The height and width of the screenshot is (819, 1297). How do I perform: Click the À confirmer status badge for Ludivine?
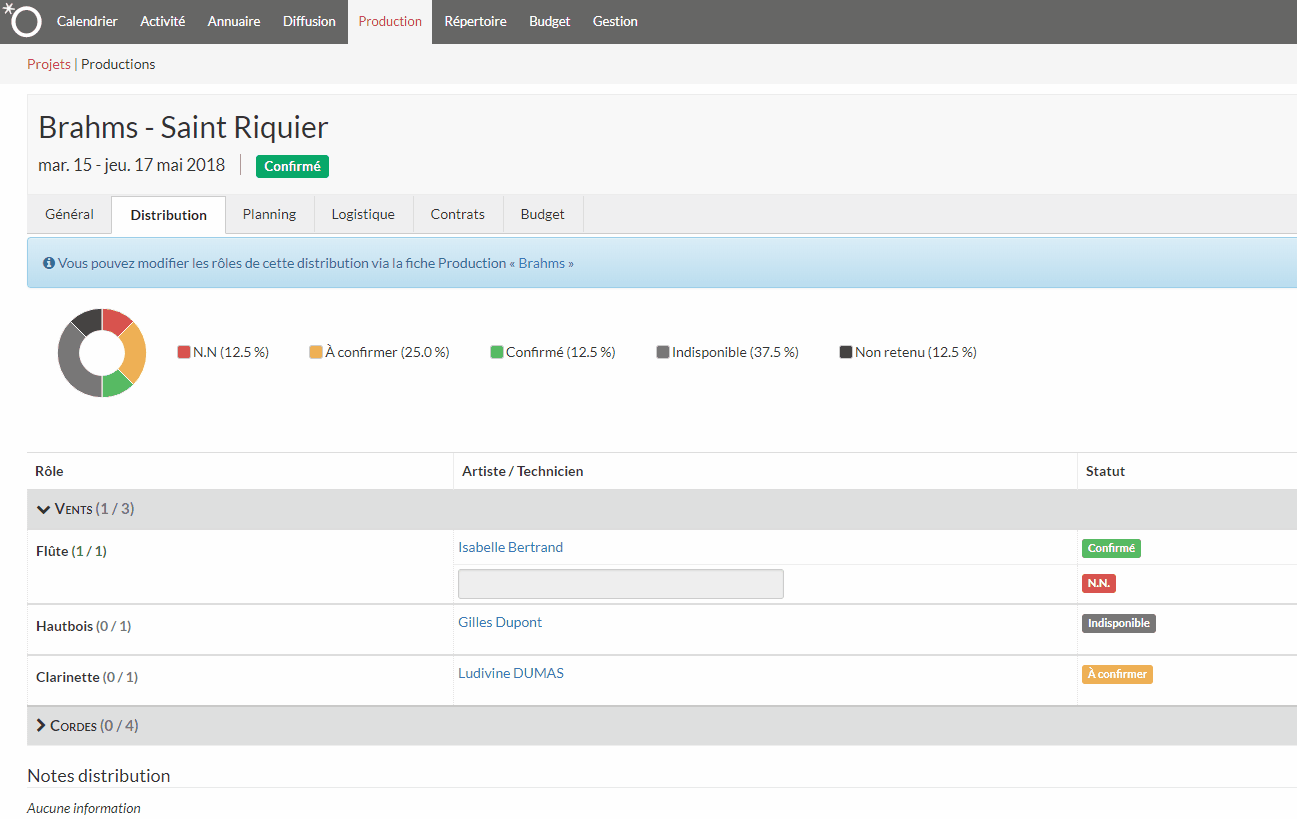pos(1117,674)
